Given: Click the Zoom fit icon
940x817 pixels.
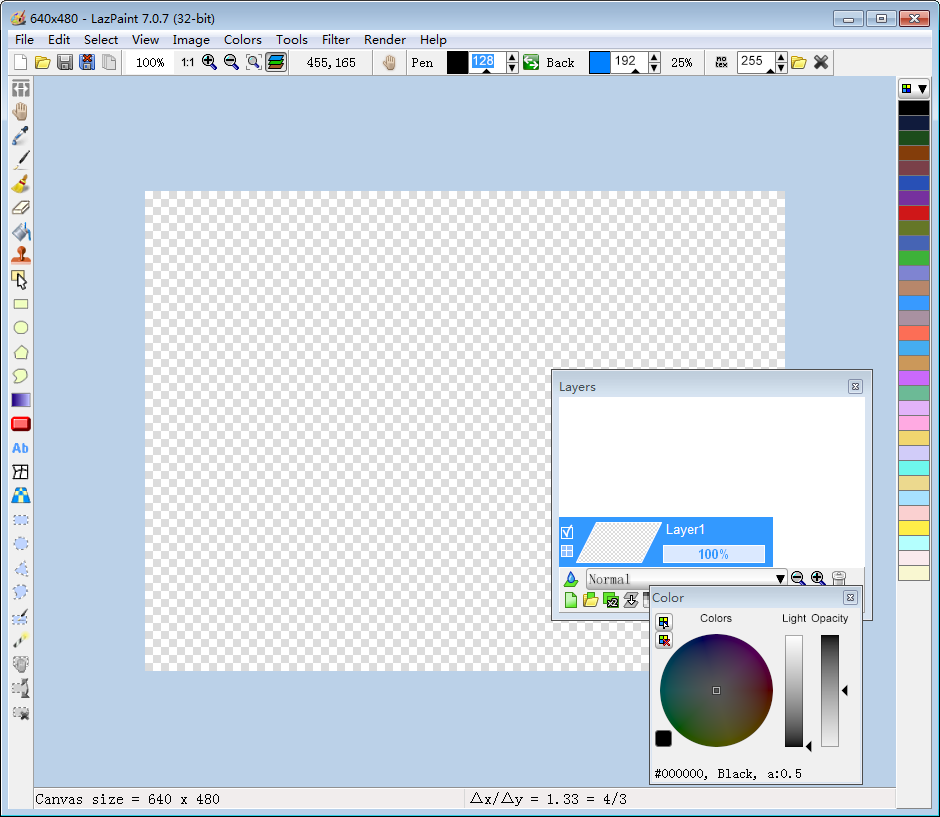Looking at the screenshot, I should (254, 62).
